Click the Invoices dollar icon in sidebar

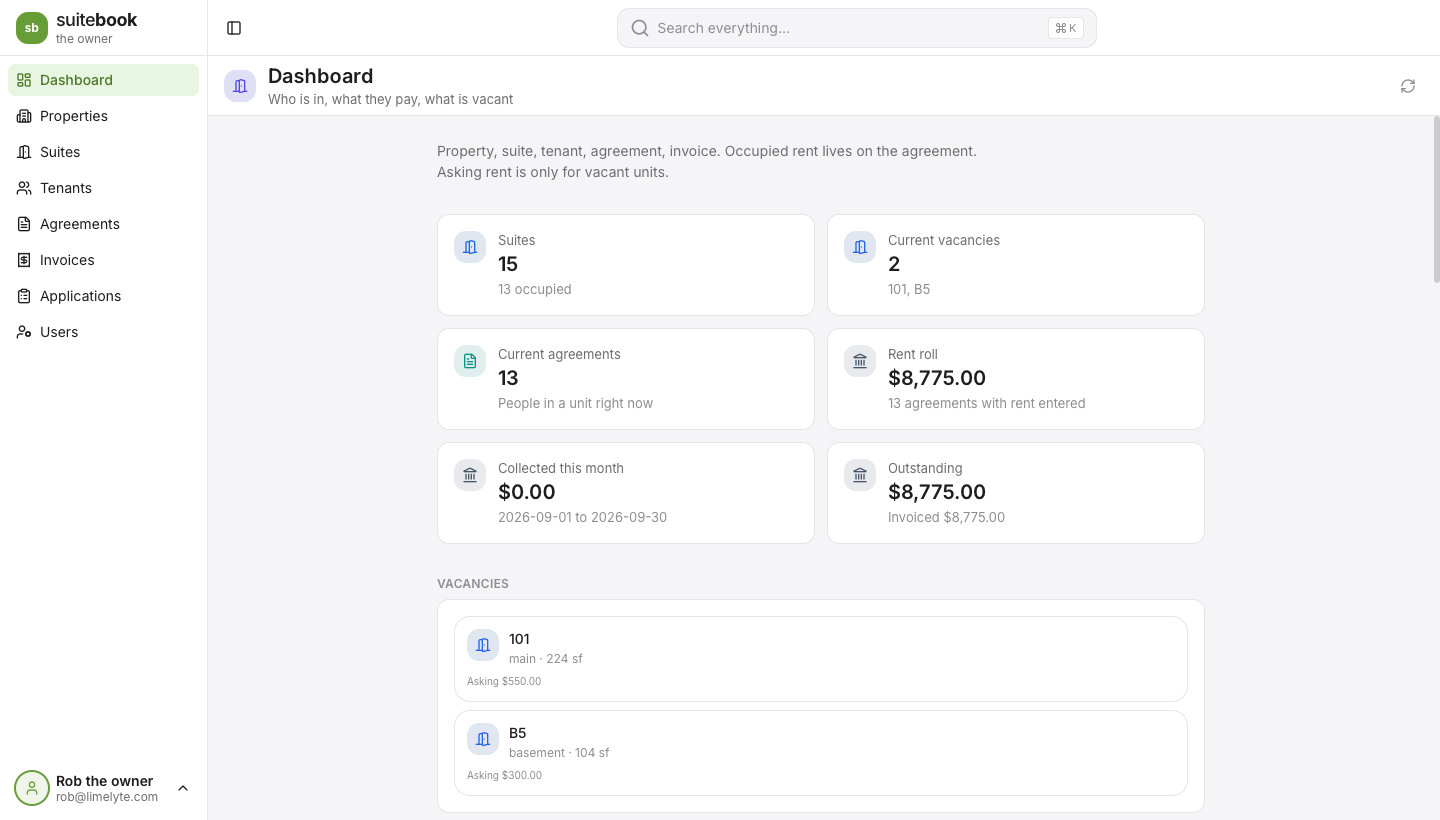click(24, 260)
